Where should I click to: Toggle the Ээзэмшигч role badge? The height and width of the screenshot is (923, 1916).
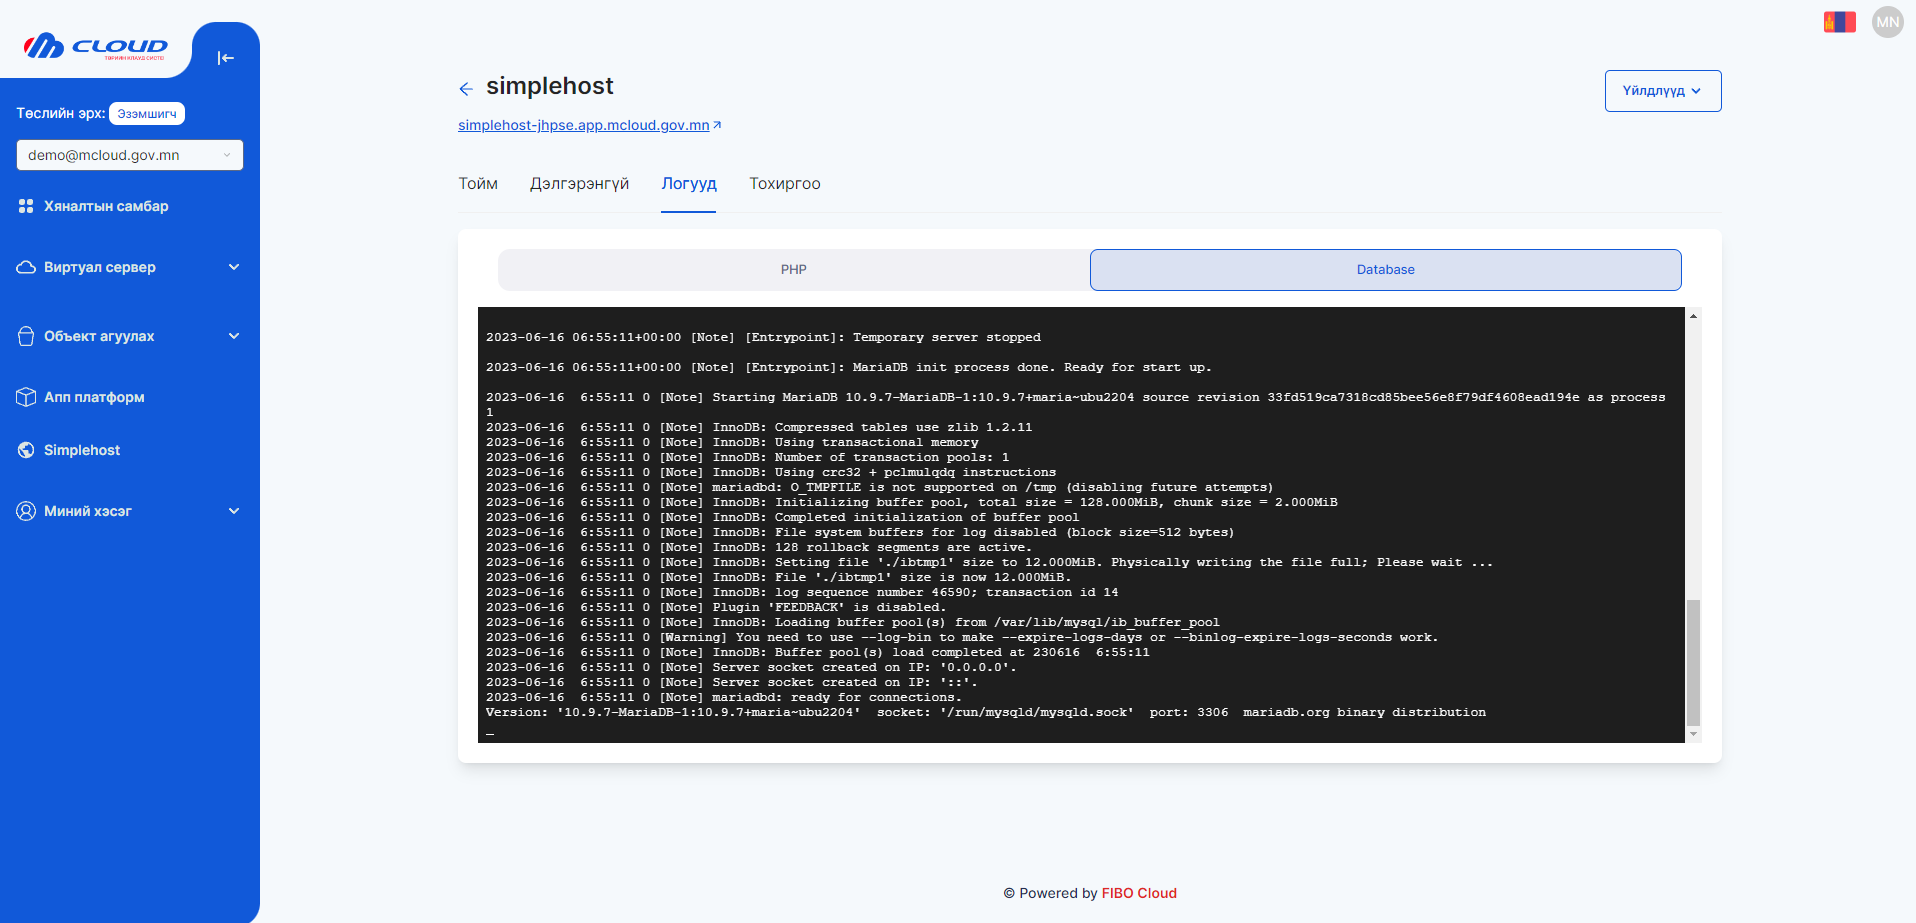[x=146, y=113]
